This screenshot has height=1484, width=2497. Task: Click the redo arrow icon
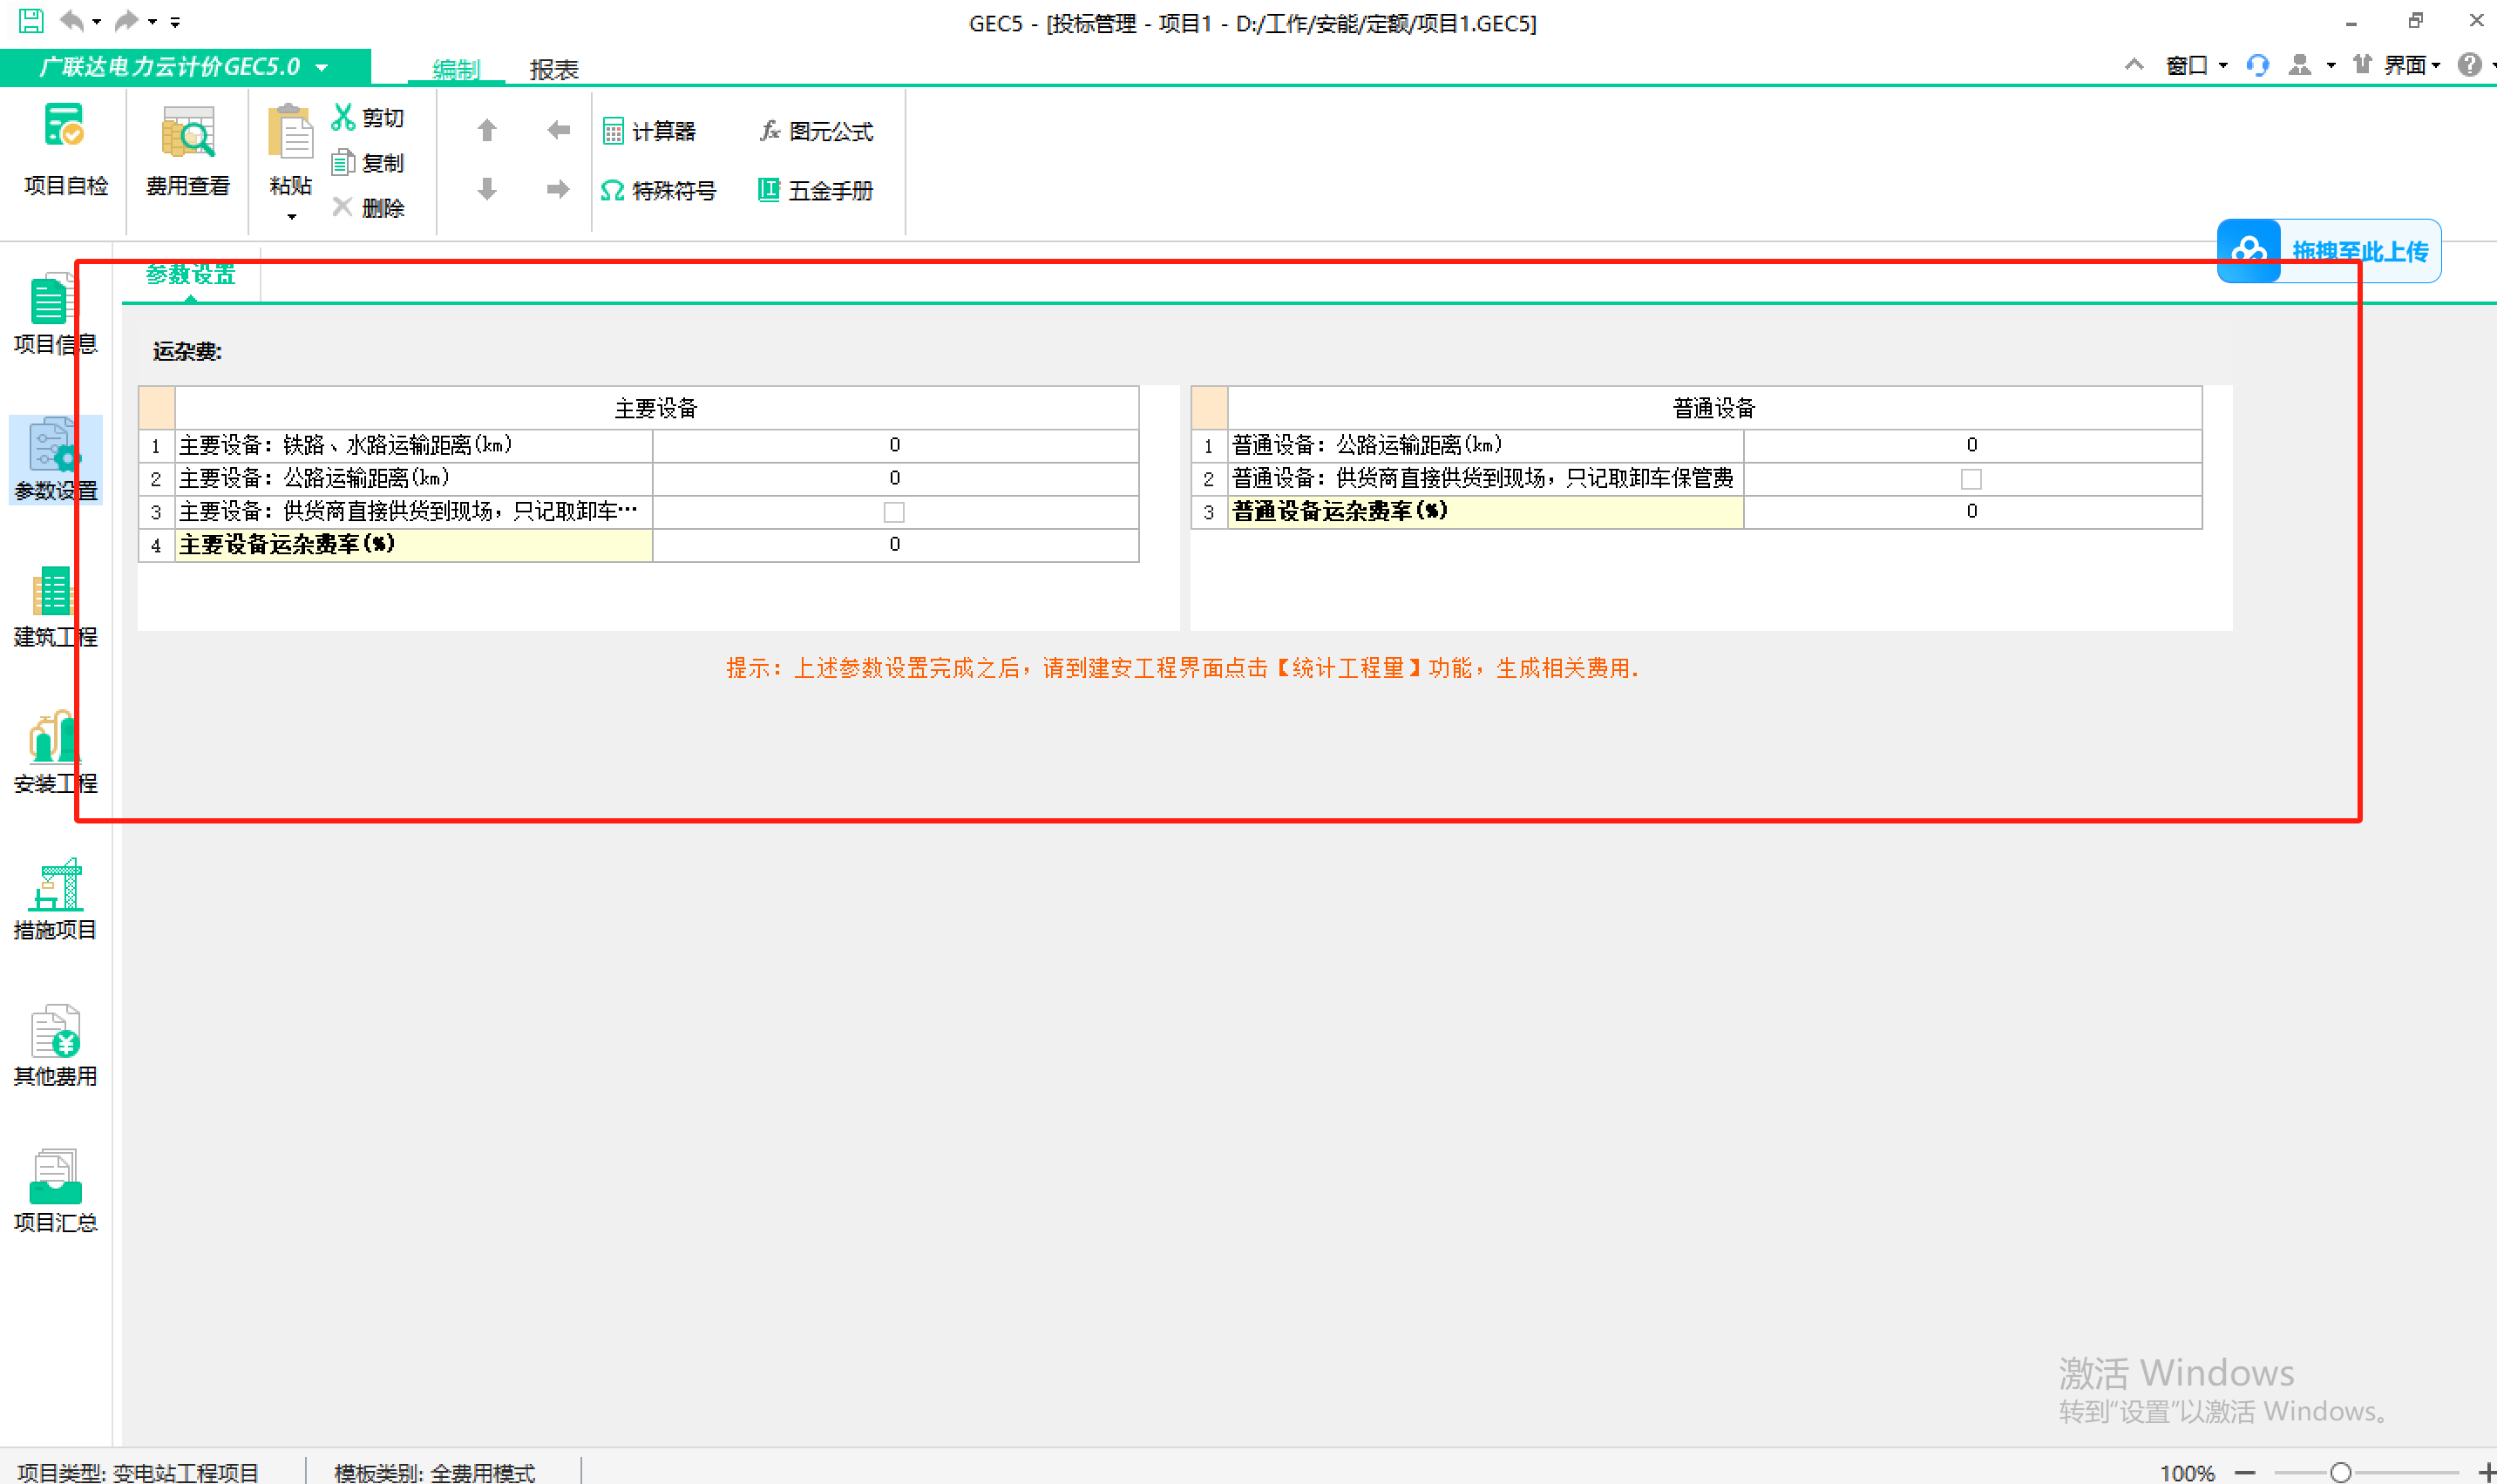coord(127,20)
